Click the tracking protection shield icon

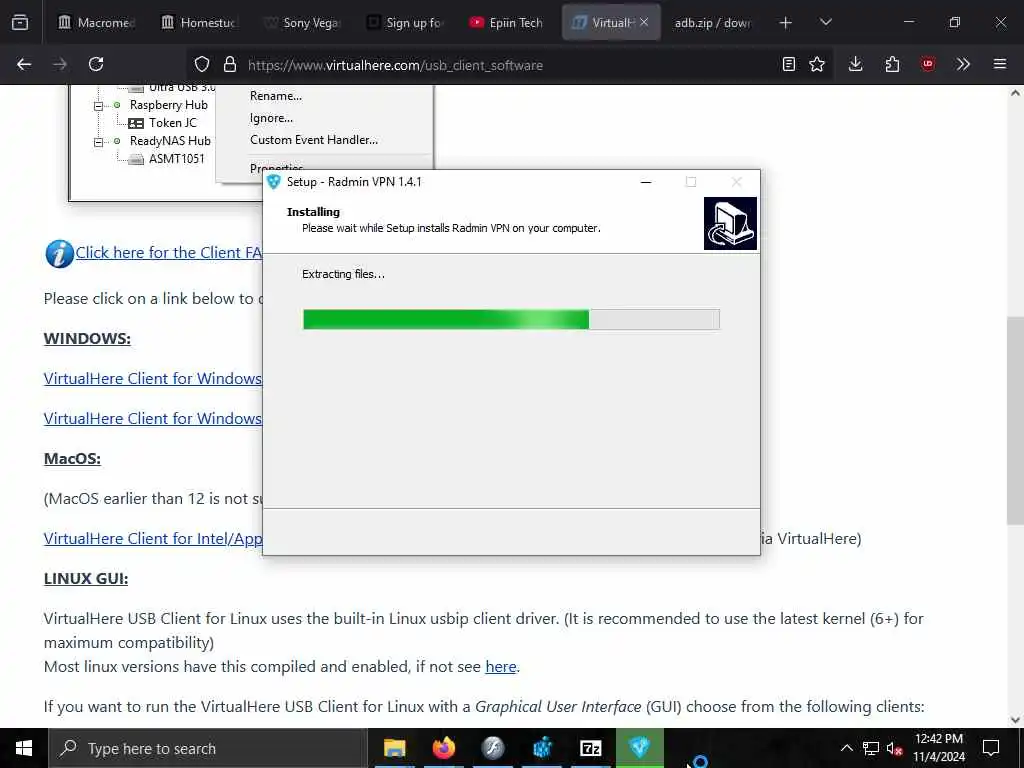(x=202, y=65)
